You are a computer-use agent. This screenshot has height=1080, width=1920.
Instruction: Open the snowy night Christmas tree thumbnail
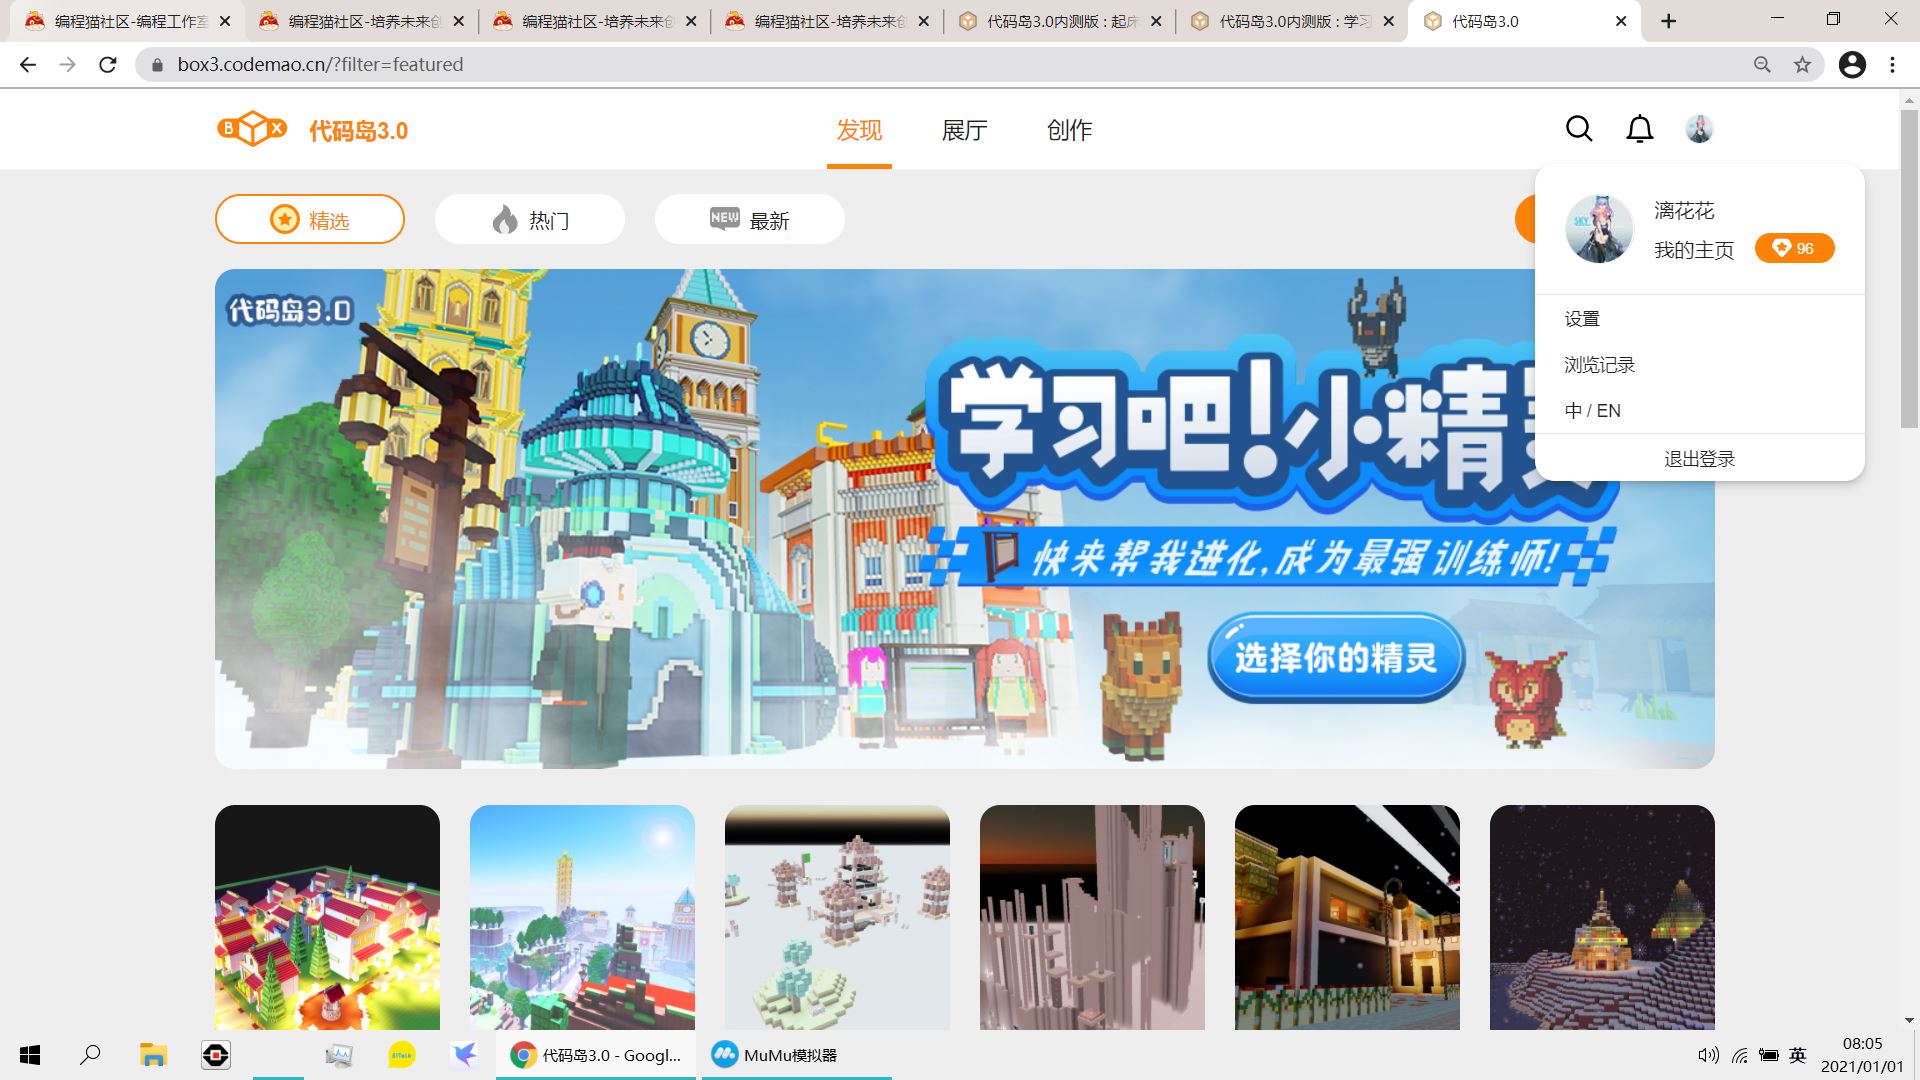[x=1602, y=917]
